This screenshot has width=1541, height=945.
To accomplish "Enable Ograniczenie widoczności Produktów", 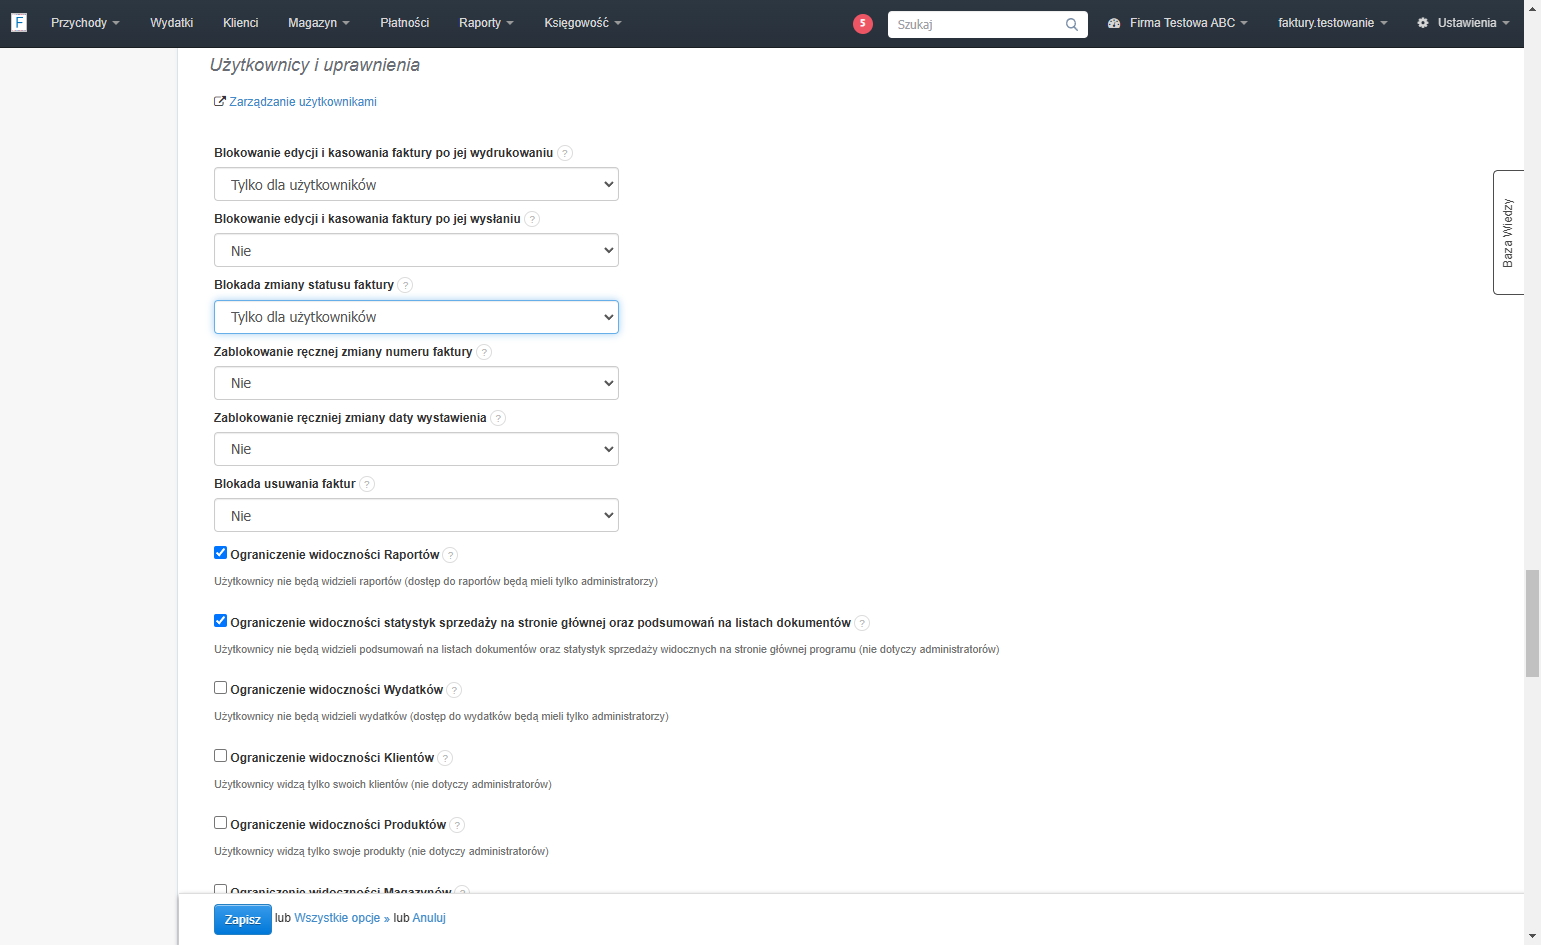I will click(x=220, y=823).
